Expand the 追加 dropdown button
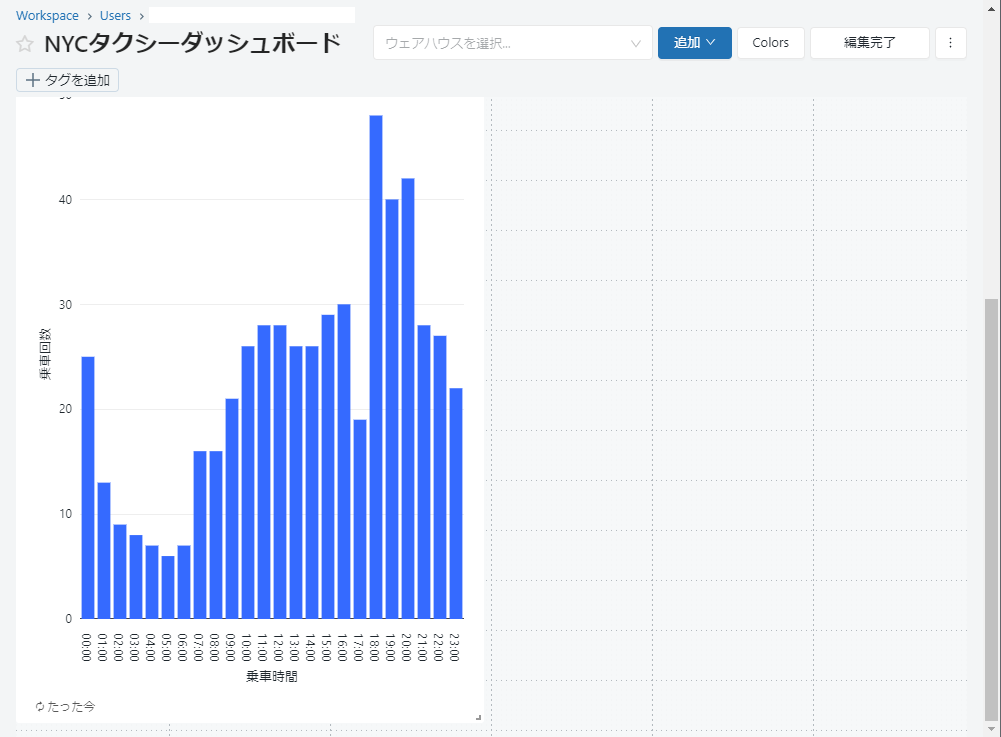The image size is (1001, 737). point(694,43)
